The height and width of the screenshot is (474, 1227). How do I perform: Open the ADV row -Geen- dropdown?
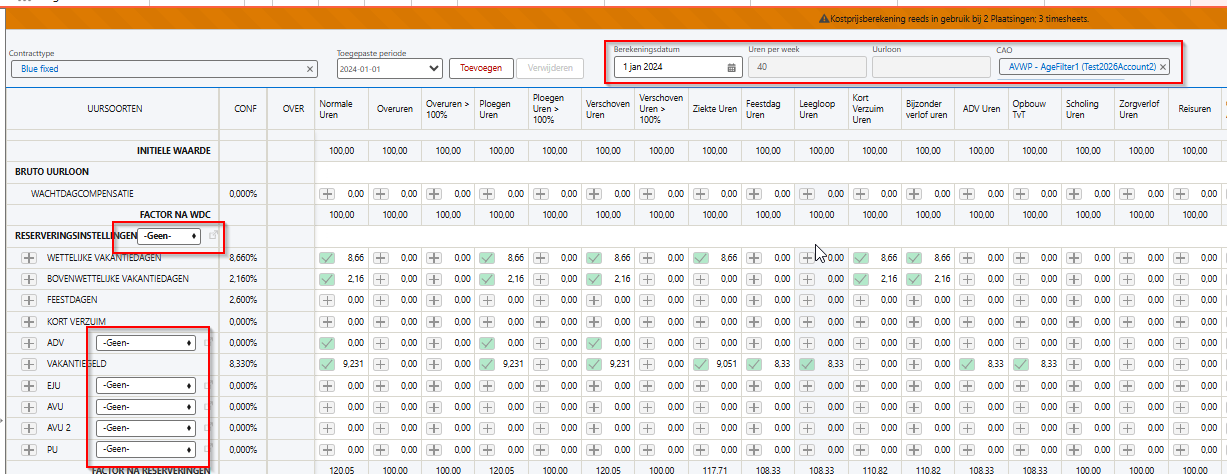pos(145,343)
